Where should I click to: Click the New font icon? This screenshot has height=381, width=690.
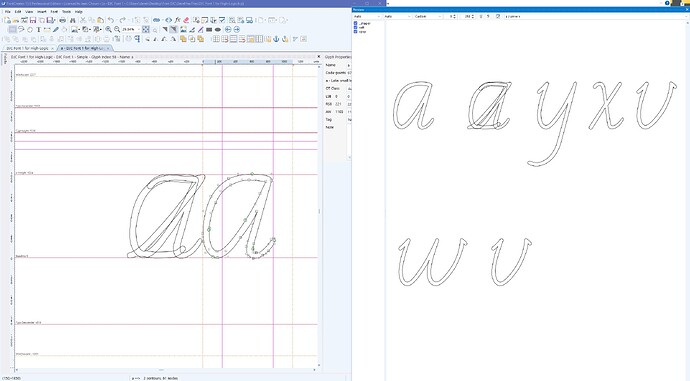pyautogui.click(x=7, y=20)
